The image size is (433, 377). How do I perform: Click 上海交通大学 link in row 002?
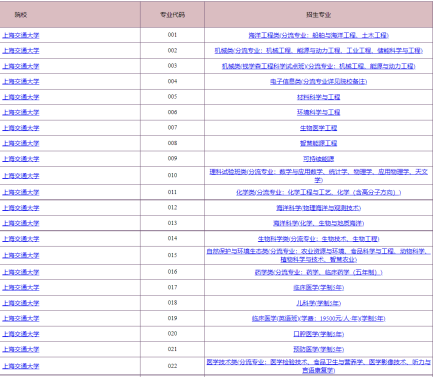point(21,51)
